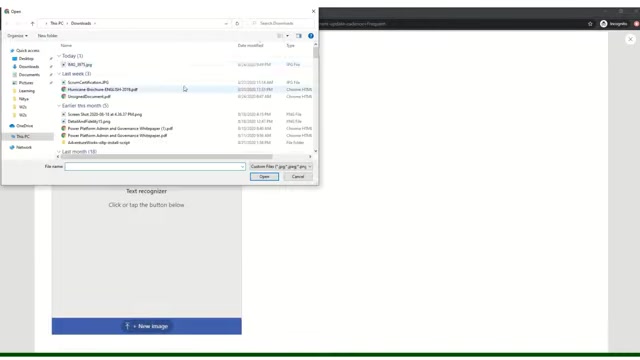
Task: Click the New image upload button
Action: tap(147, 326)
